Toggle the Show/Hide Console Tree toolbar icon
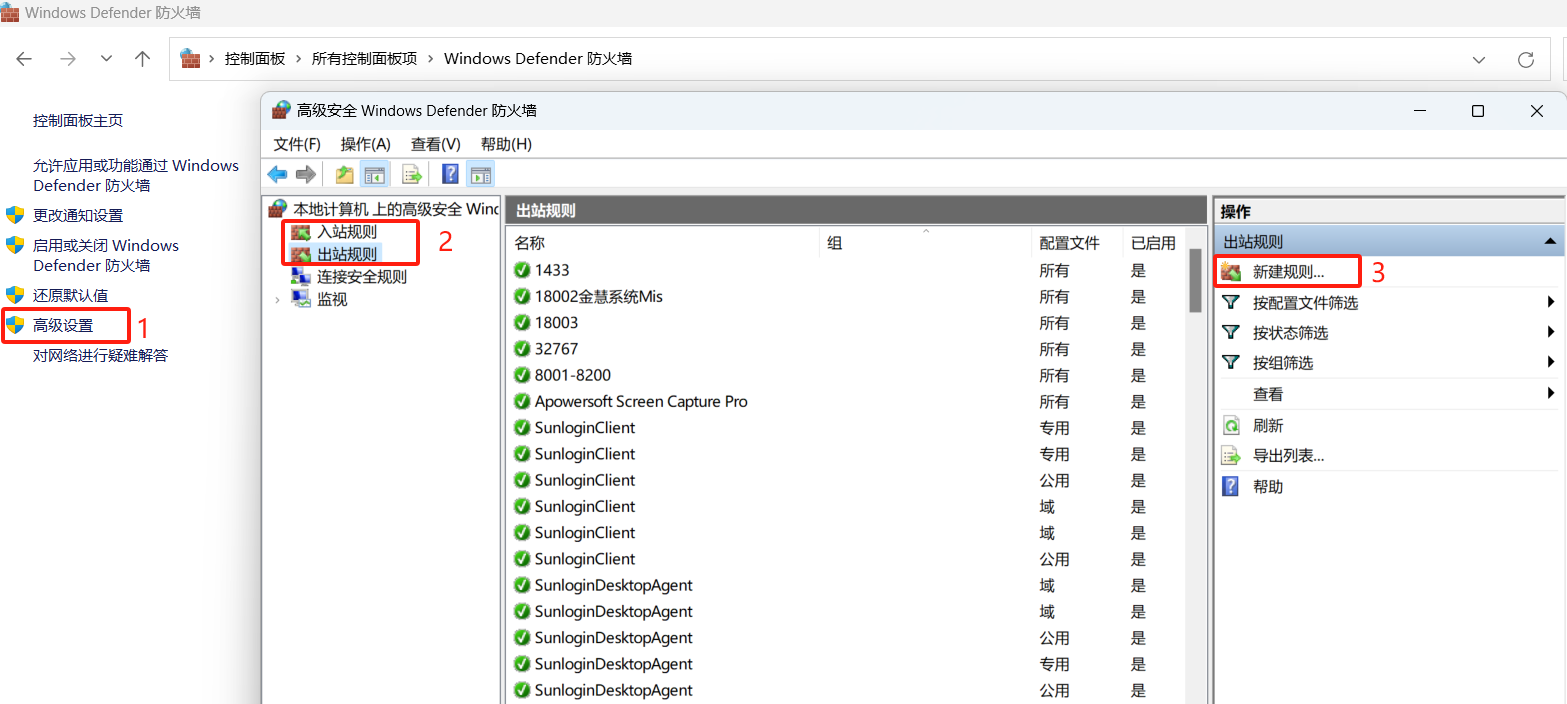Viewport: 1567px width, 704px height. point(375,175)
